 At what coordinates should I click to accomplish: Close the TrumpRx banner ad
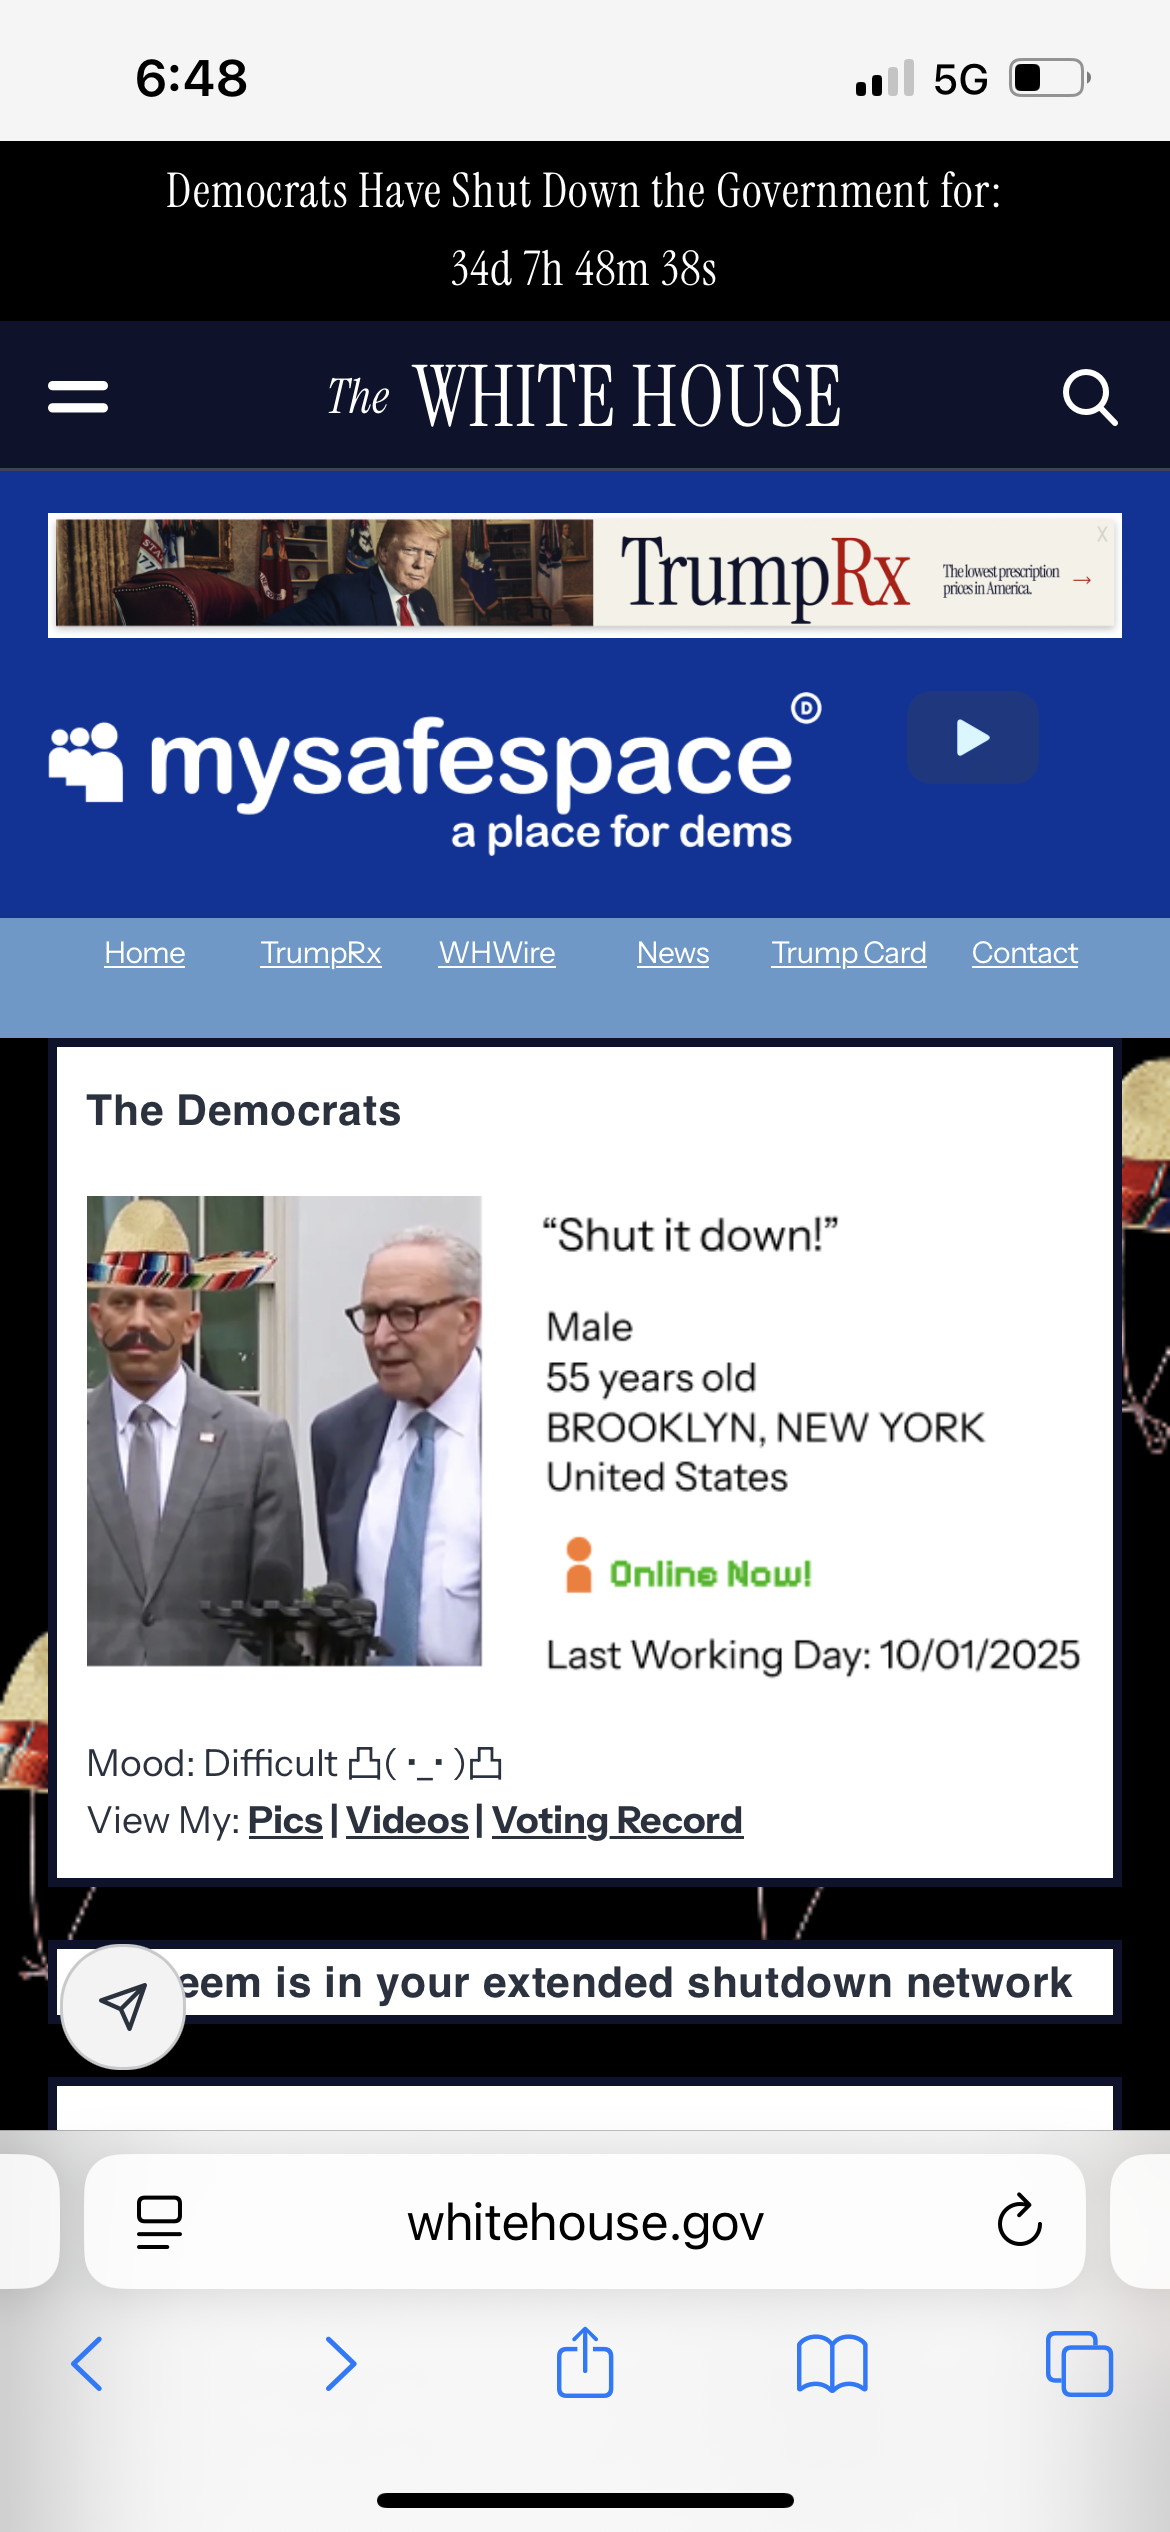click(x=1101, y=534)
